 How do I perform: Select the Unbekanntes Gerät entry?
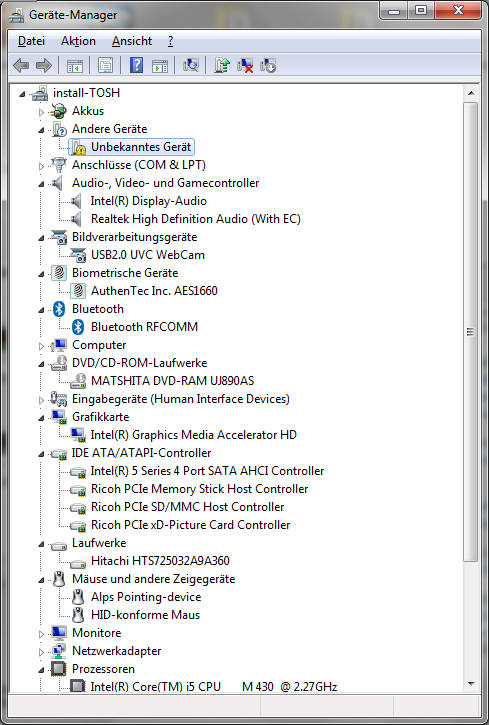pos(141,147)
